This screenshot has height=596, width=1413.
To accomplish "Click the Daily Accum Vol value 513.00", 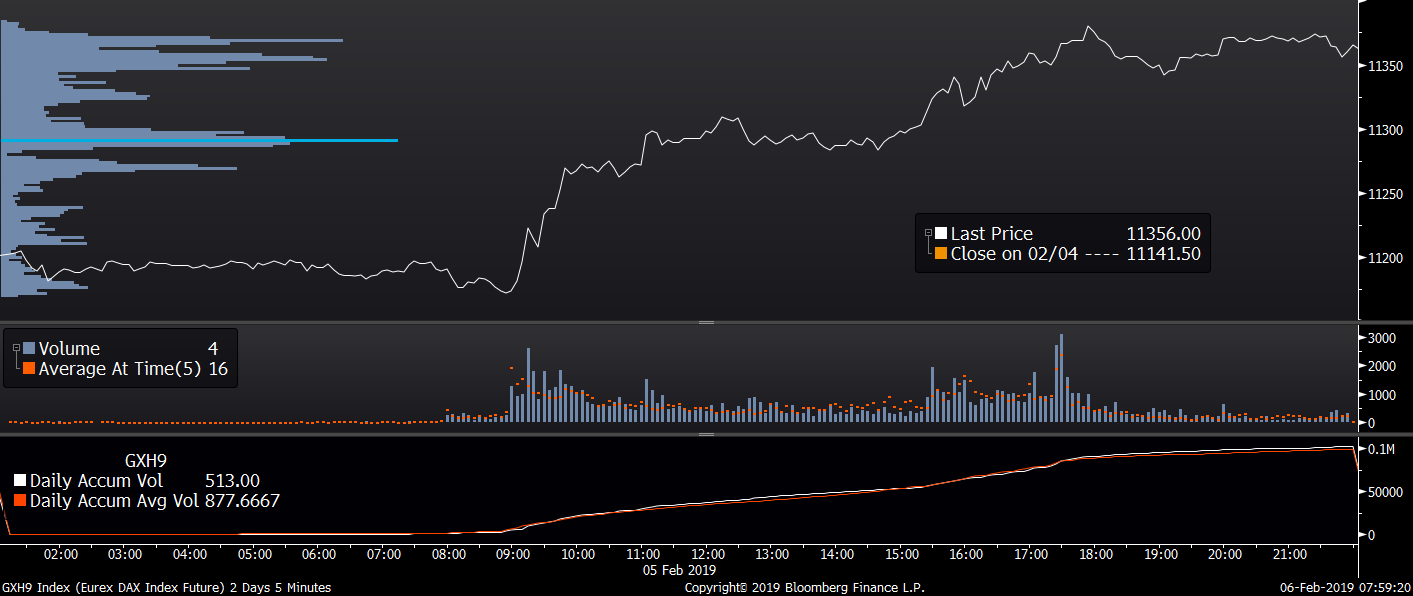I will (232, 481).
